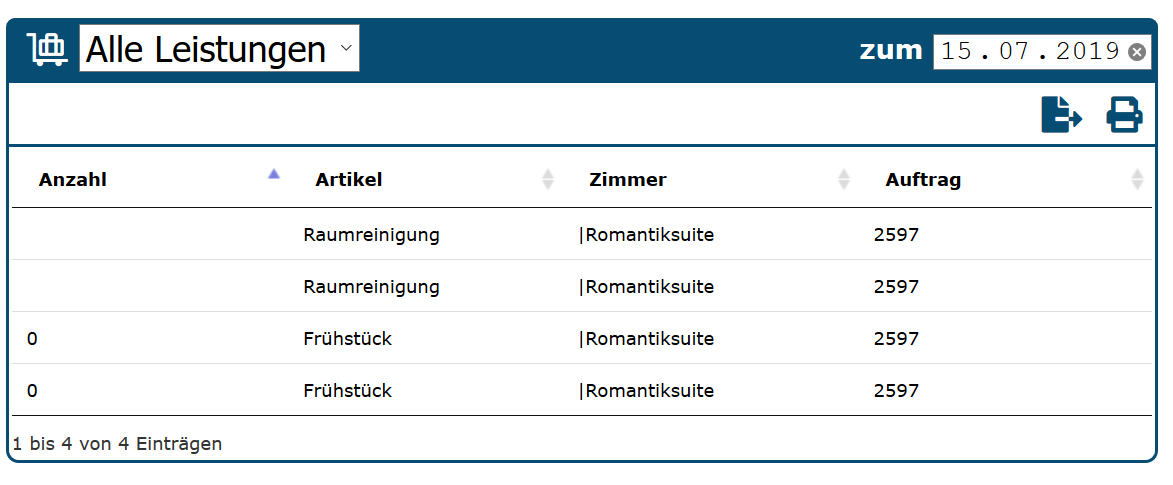Image resolution: width=1173 pixels, height=485 pixels.
Task: Select the first Raumreinigung row
Action: (371, 235)
